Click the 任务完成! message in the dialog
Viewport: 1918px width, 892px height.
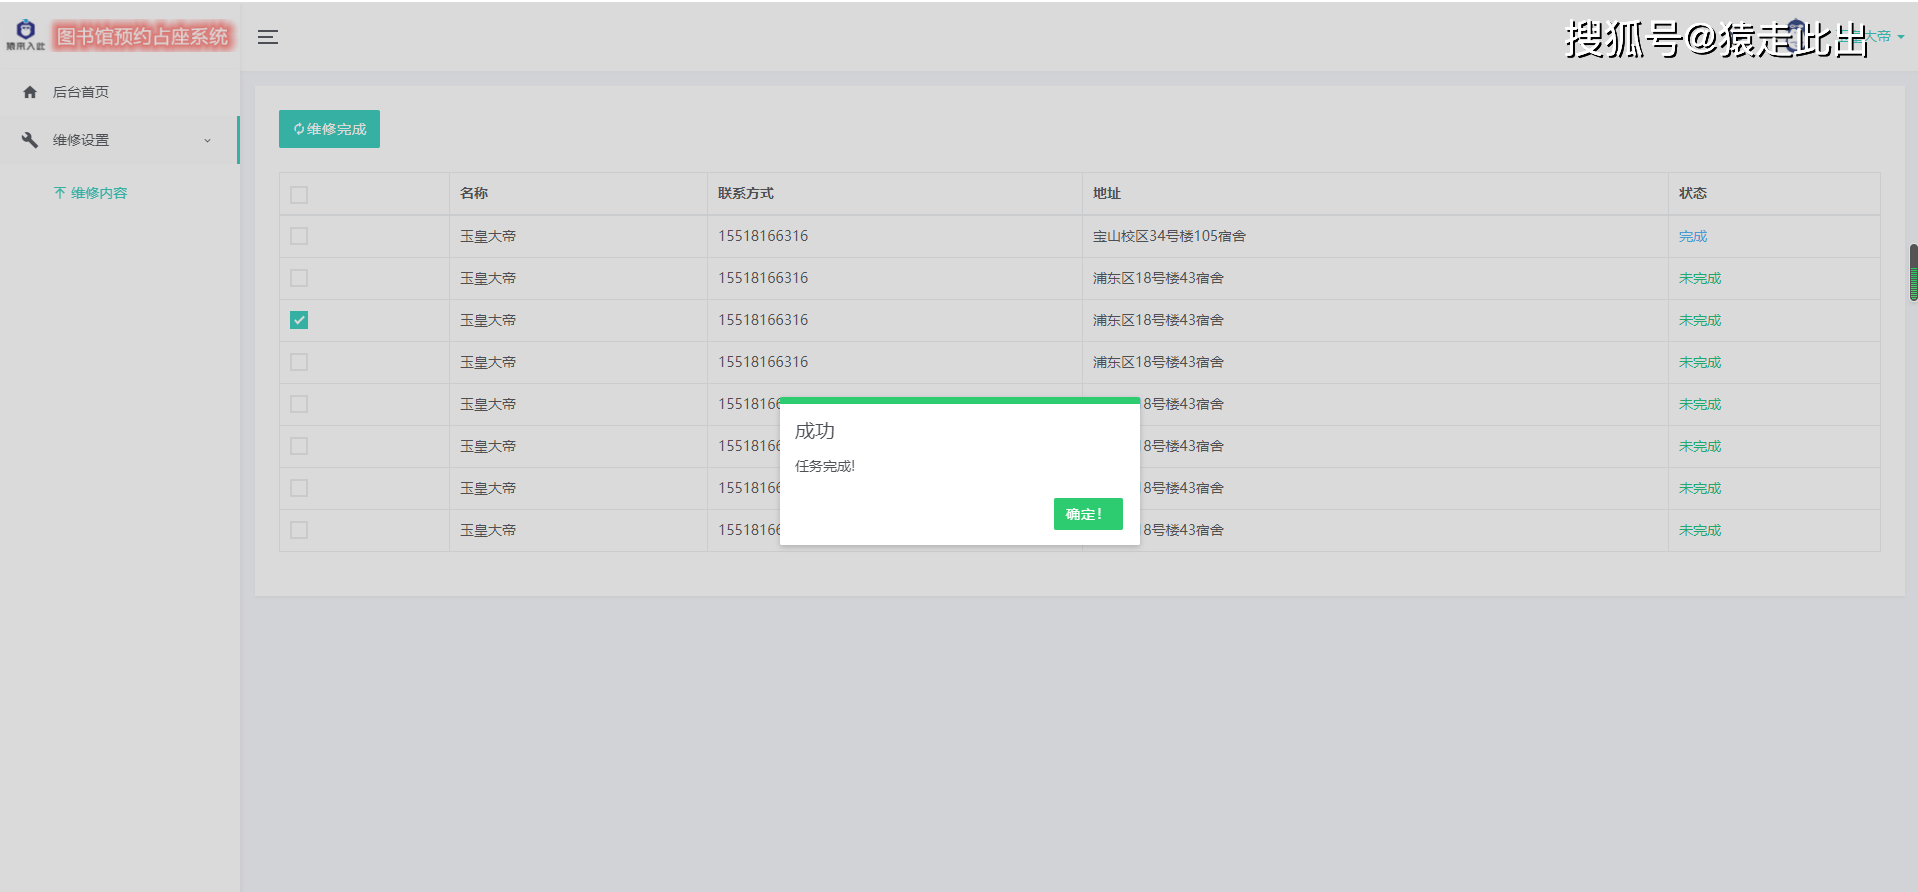825,466
